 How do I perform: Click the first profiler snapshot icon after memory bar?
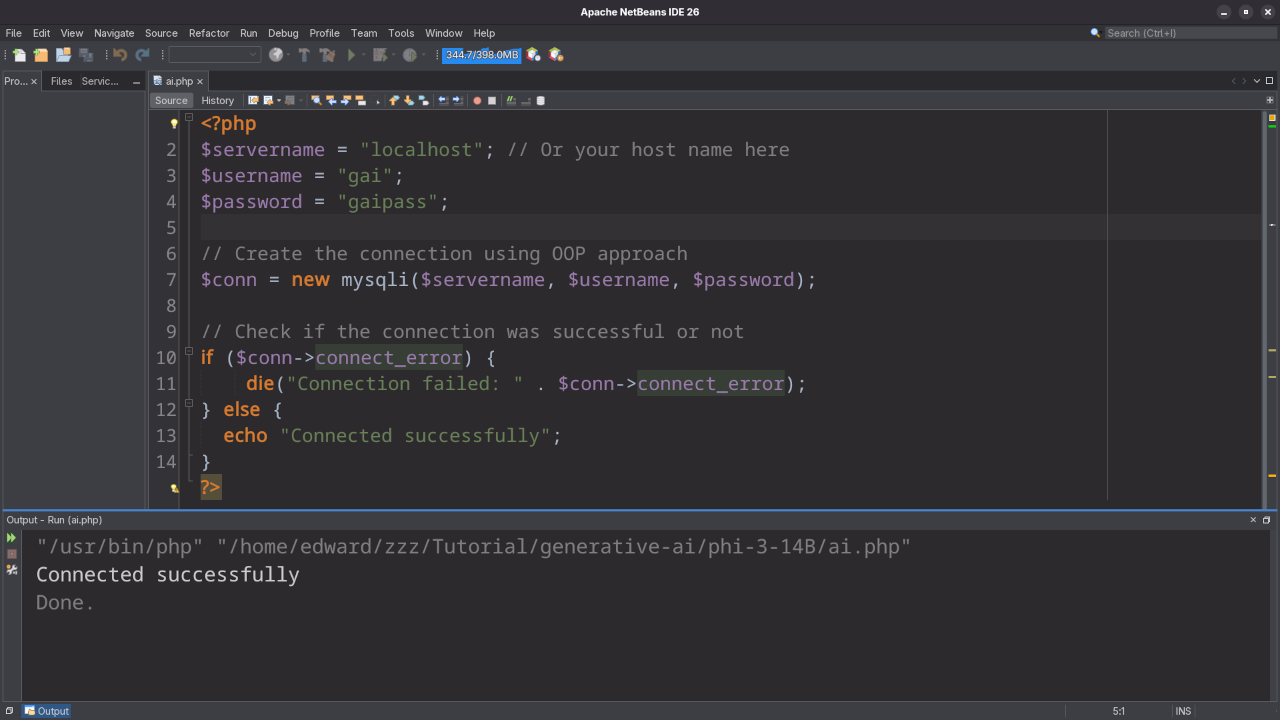click(x=534, y=55)
